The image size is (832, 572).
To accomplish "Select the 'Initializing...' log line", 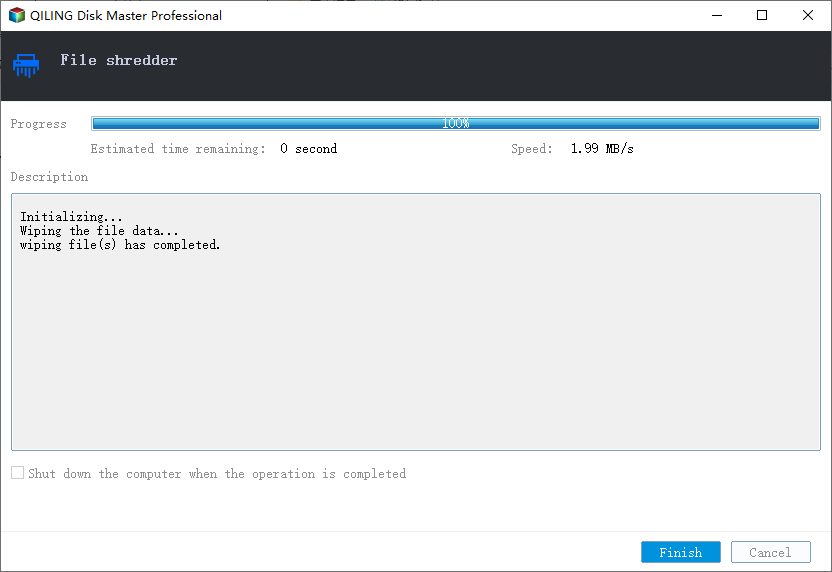I will click(71, 216).
